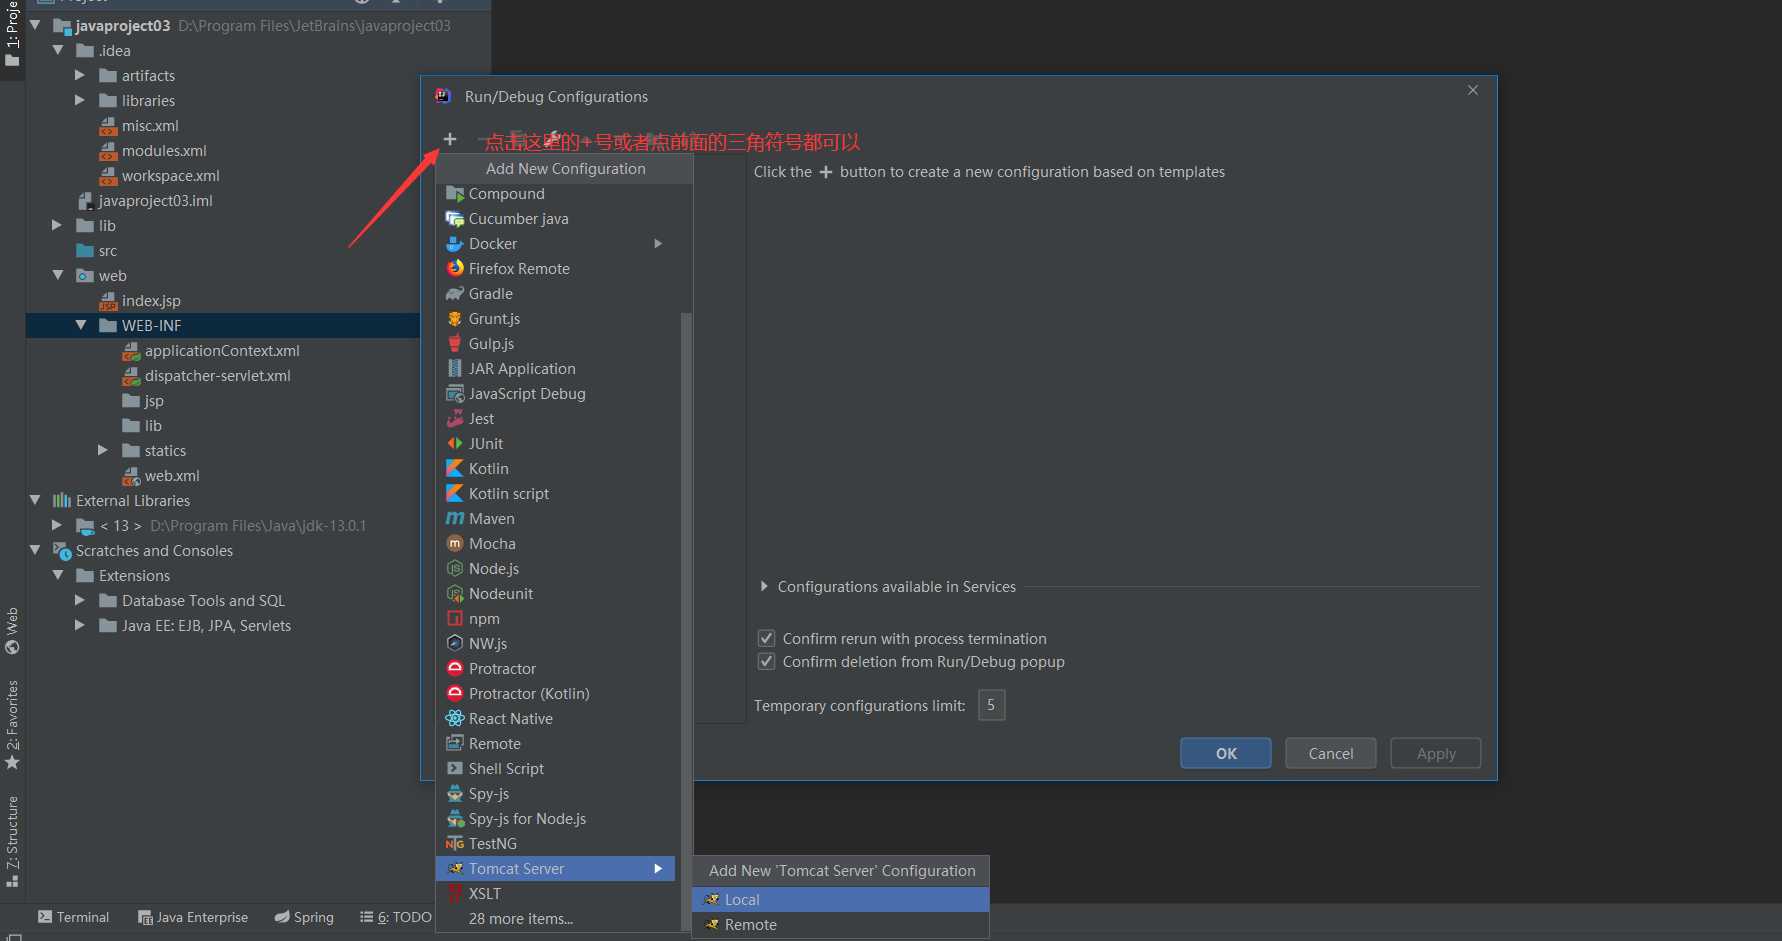Select index.jsp file in tree
Viewport: 1782px width, 941px height.
pyautogui.click(x=140, y=300)
